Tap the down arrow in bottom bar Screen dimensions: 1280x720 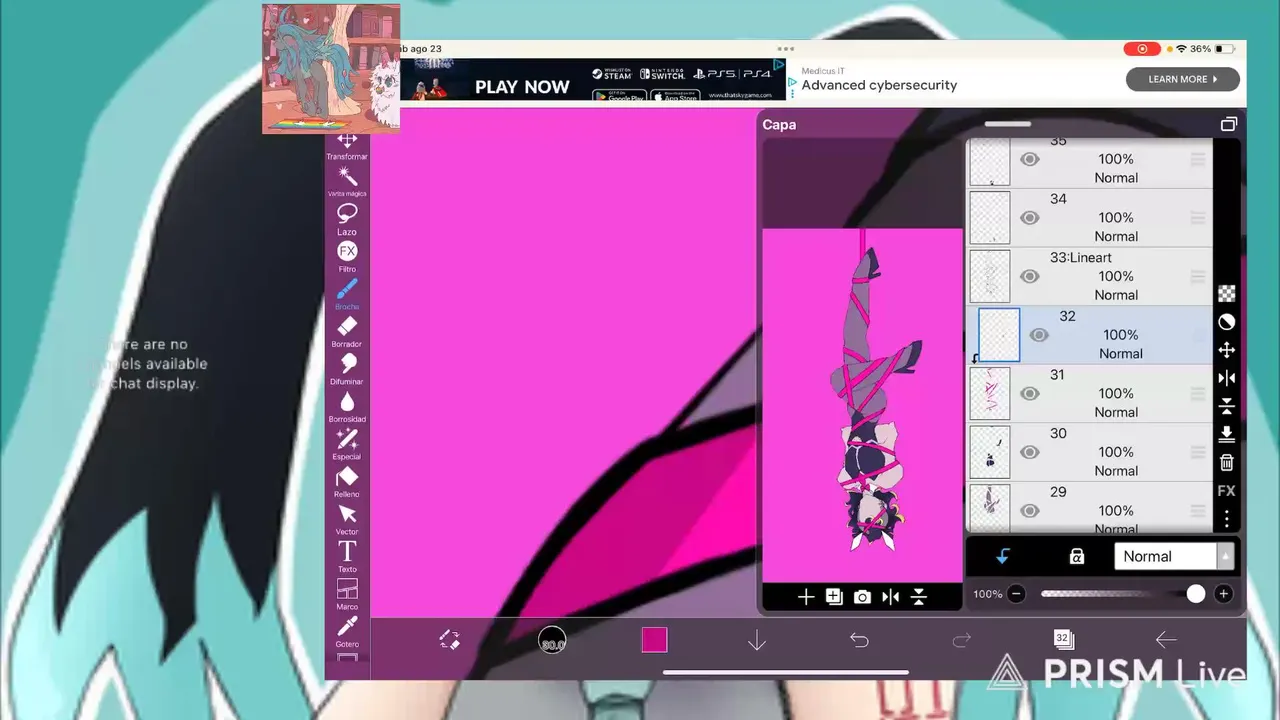(757, 640)
